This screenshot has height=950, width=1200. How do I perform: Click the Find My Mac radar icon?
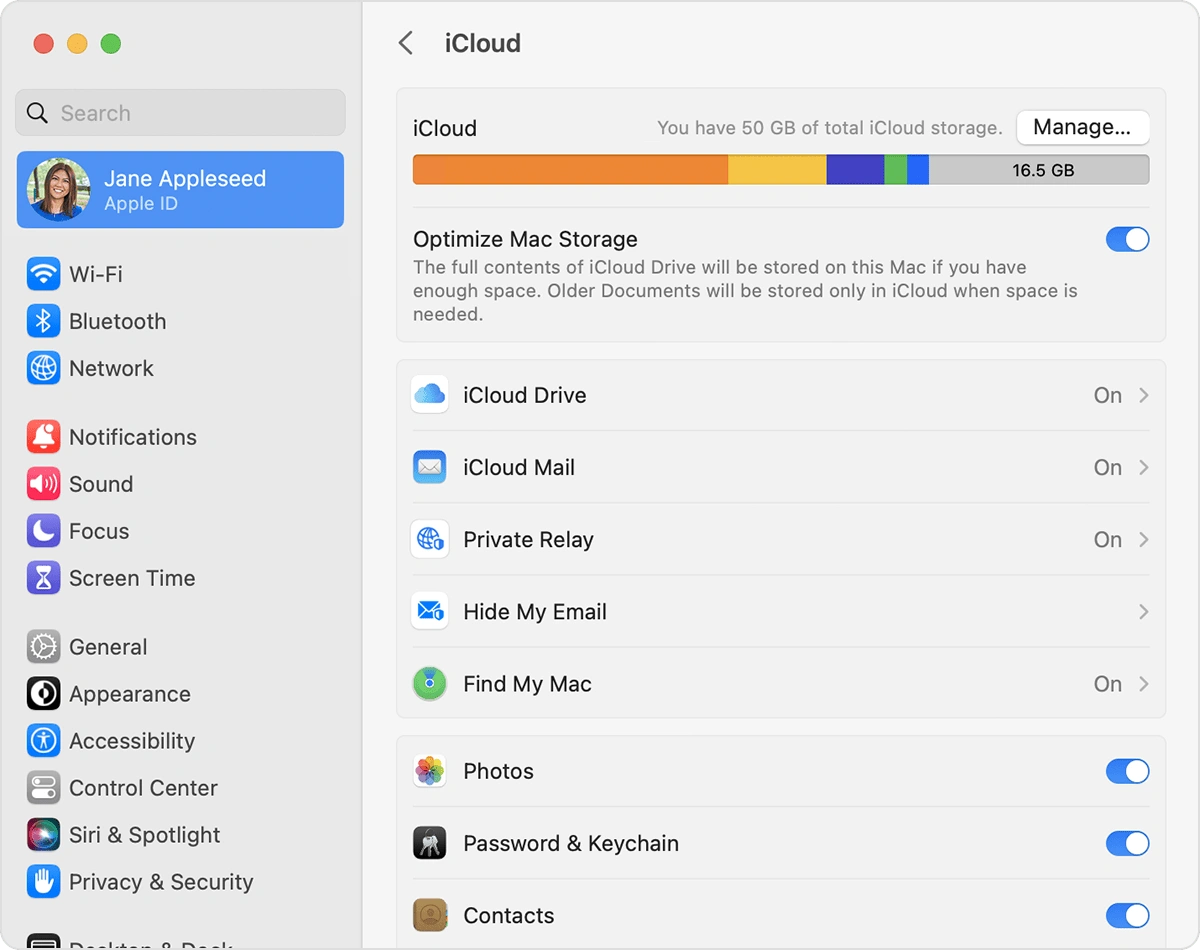[429, 684]
